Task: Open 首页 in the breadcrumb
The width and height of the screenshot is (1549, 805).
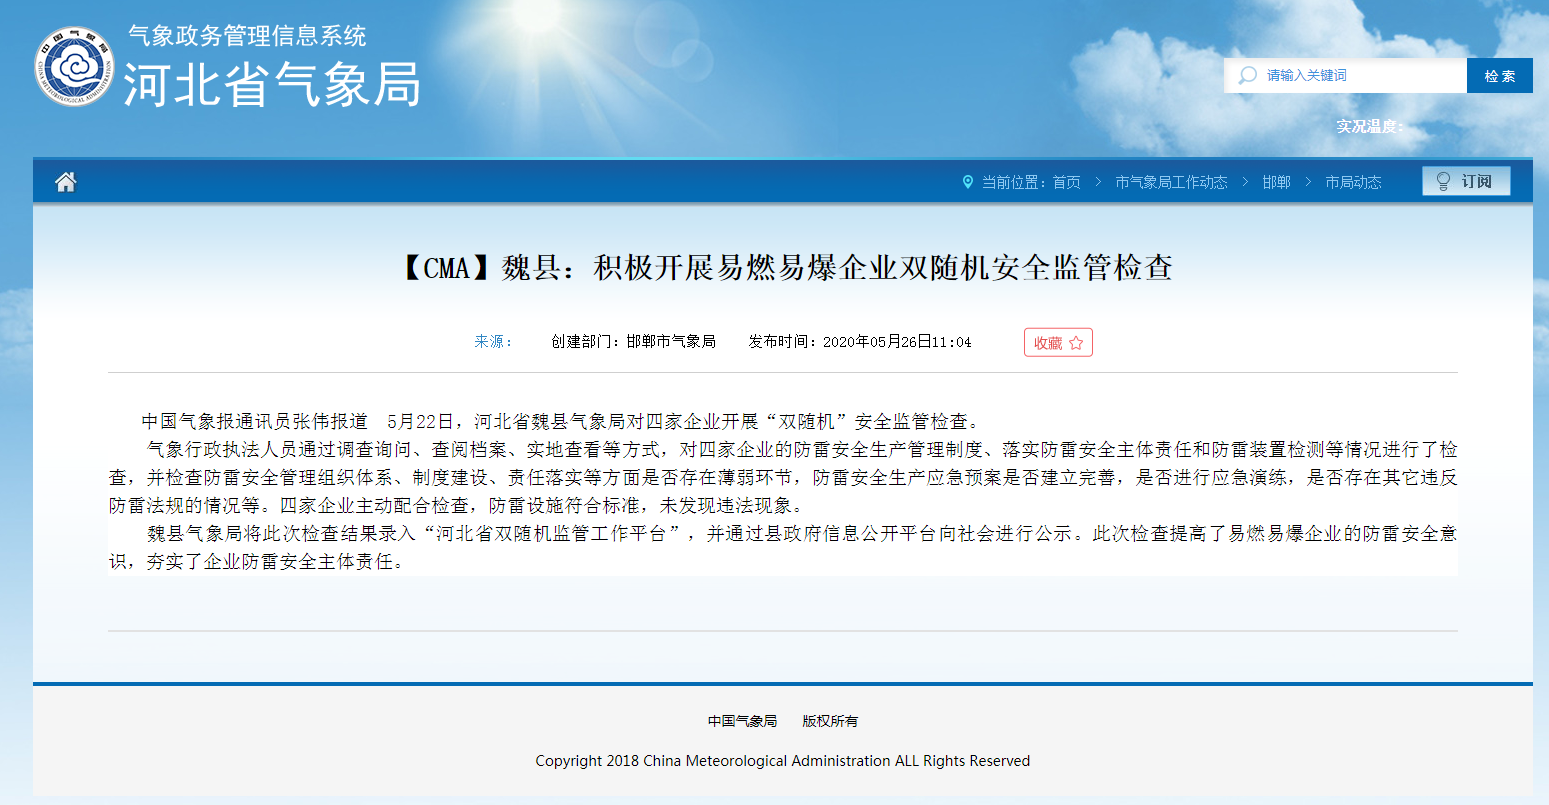Action: point(1067,182)
